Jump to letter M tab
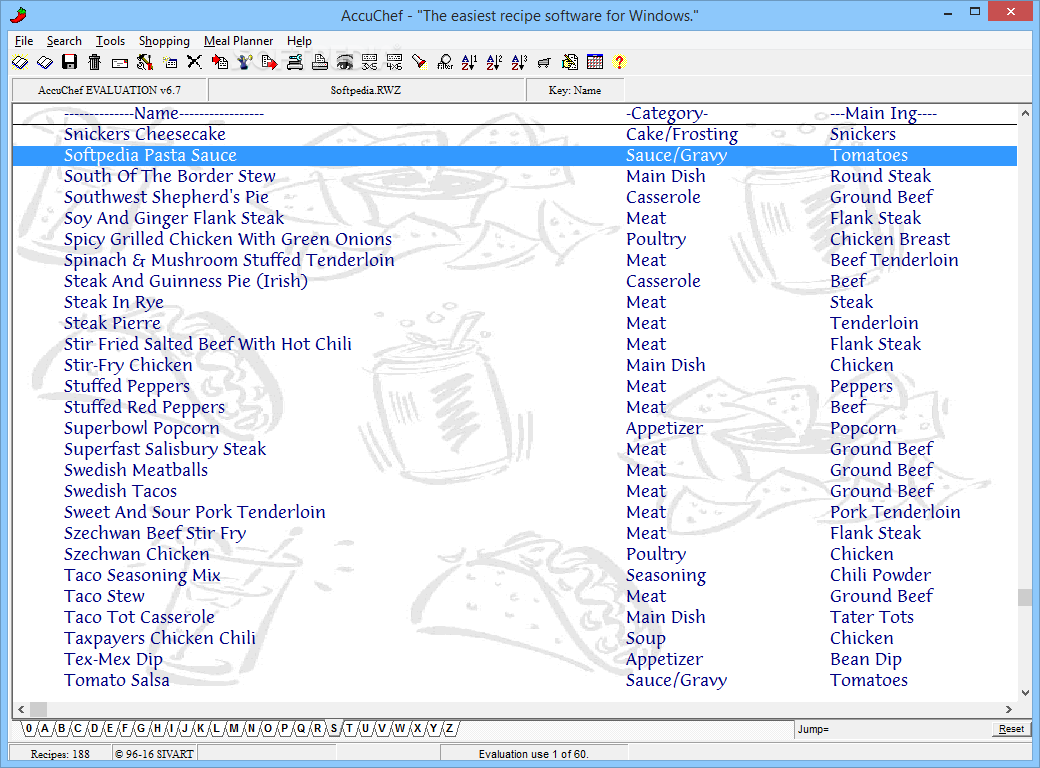Screen dimensions: 1040x768 [234, 728]
